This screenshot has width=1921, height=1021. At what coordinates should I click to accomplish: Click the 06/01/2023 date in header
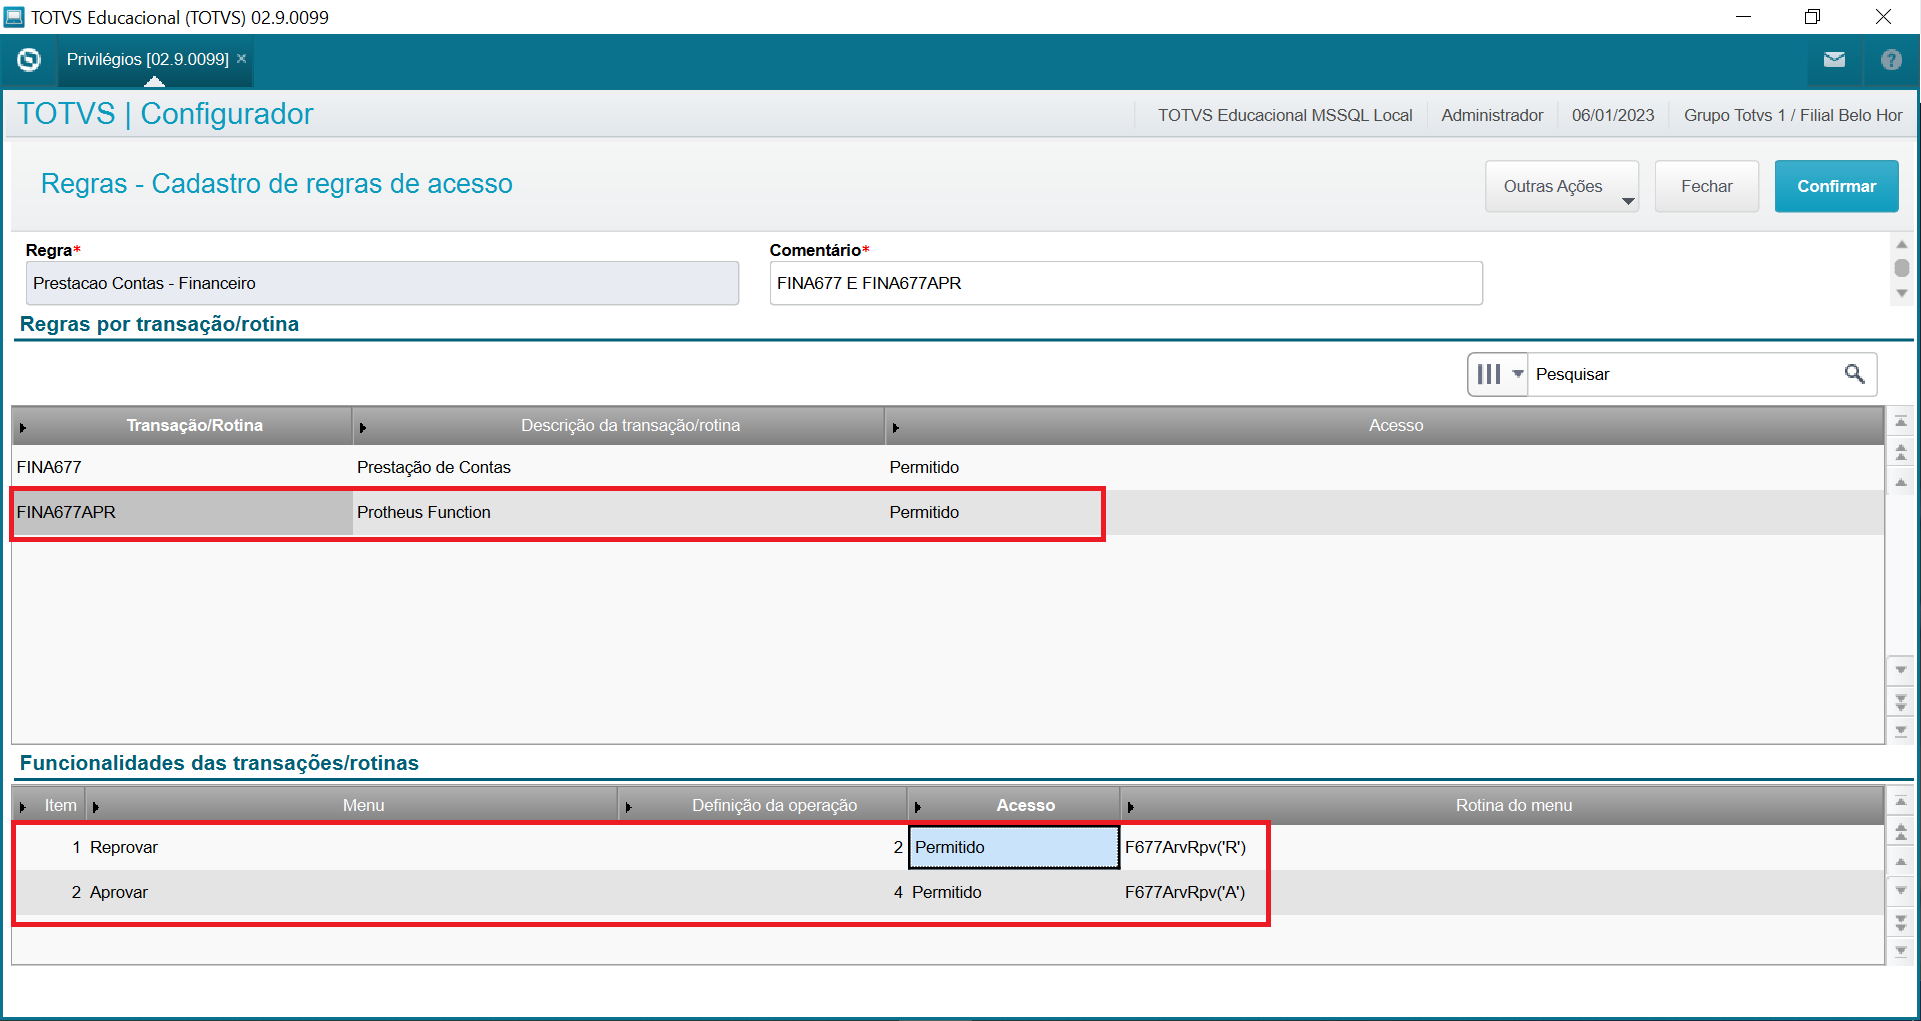1613,115
